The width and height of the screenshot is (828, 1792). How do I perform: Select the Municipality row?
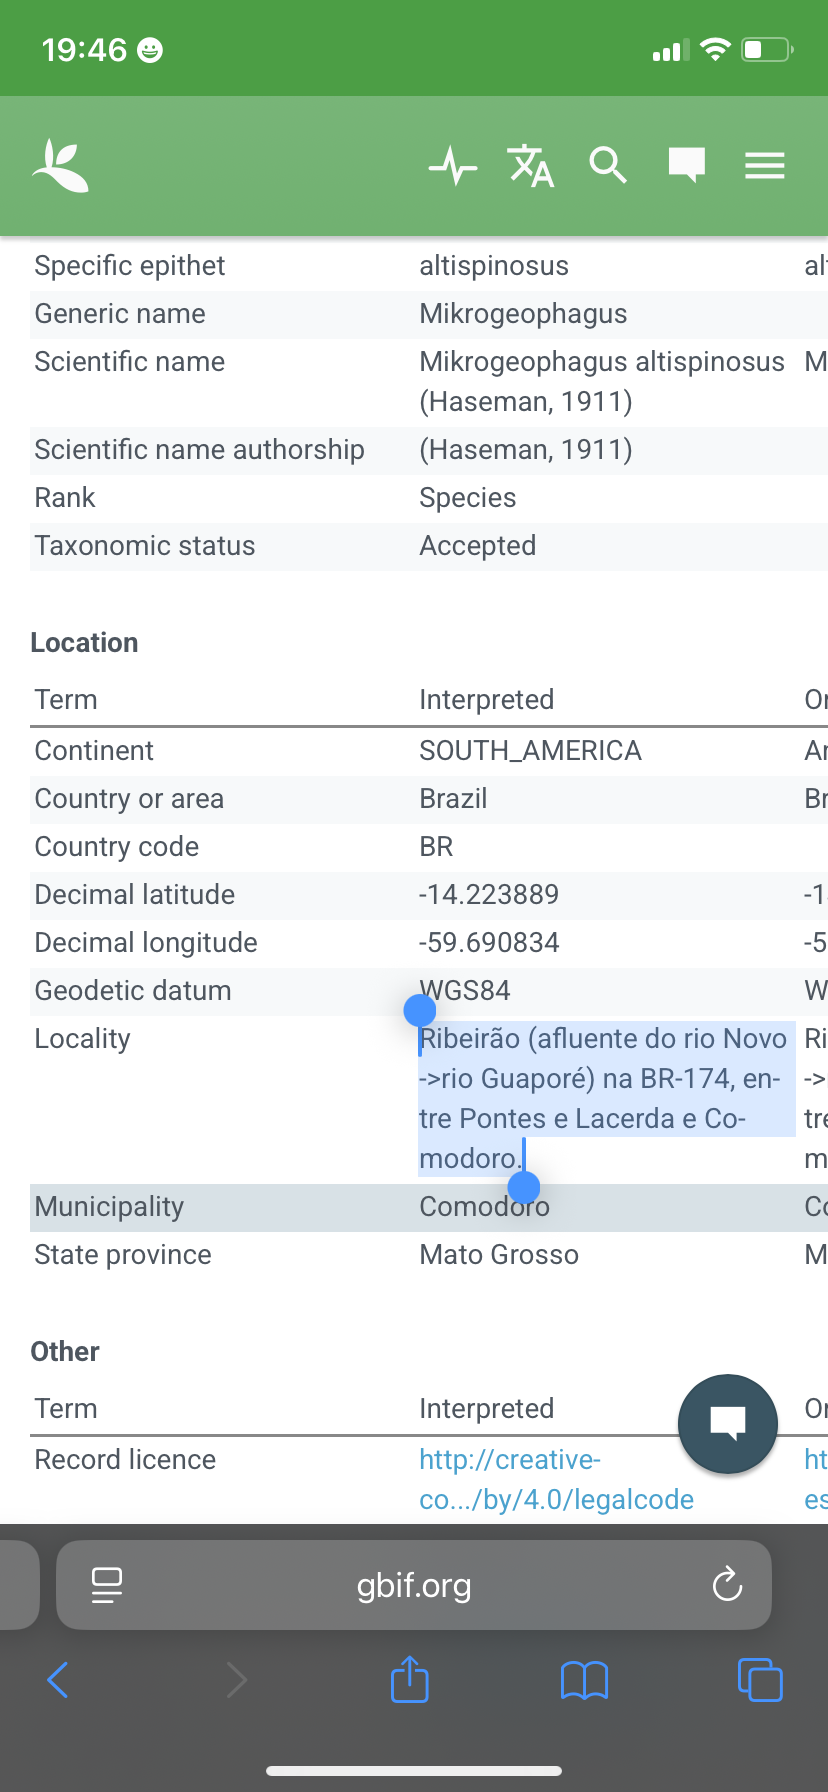pyautogui.click(x=110, y=1207)
